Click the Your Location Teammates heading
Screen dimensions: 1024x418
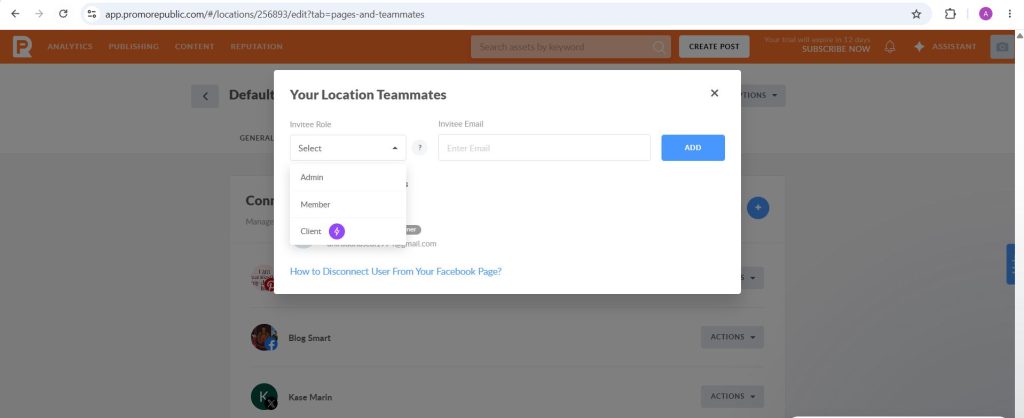coord(368,95)
